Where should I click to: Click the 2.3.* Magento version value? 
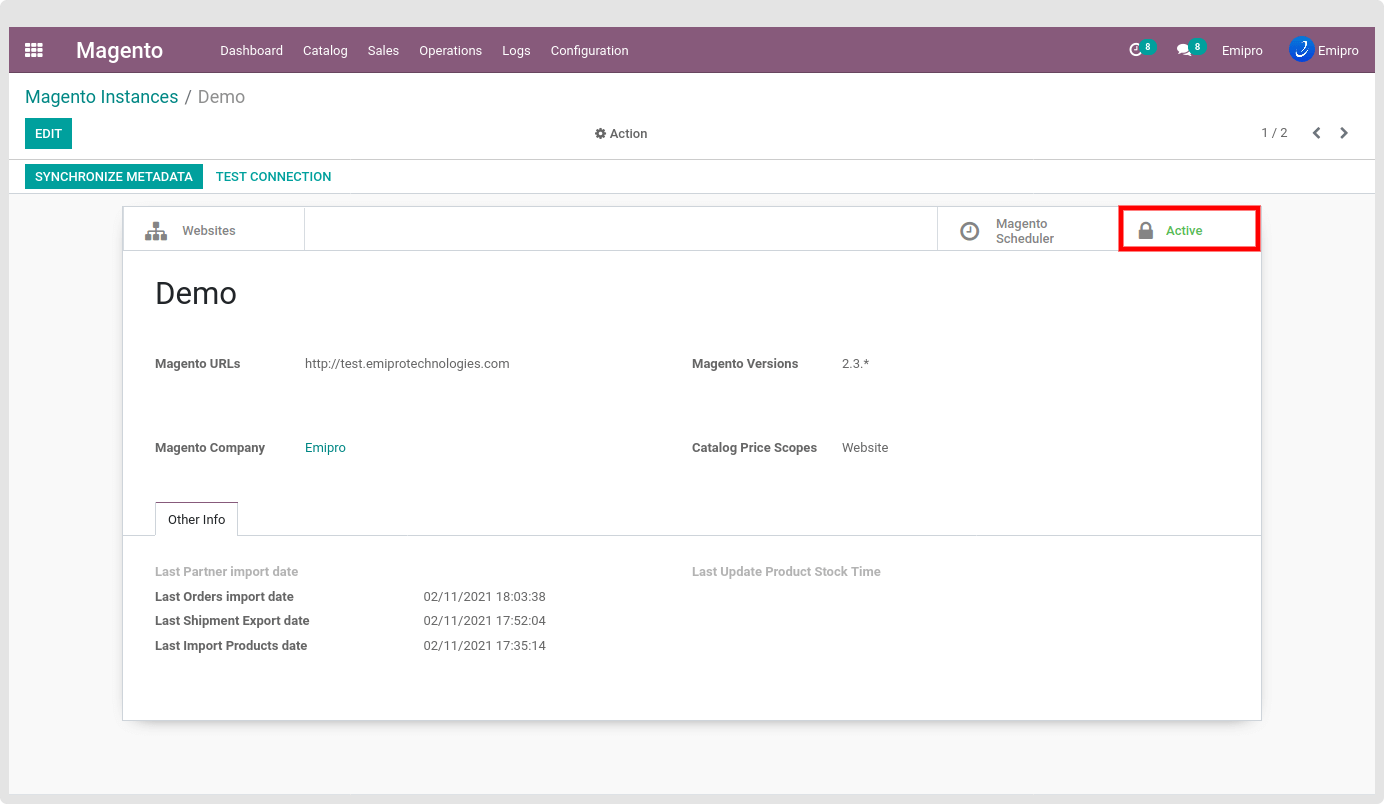point(855,364)
